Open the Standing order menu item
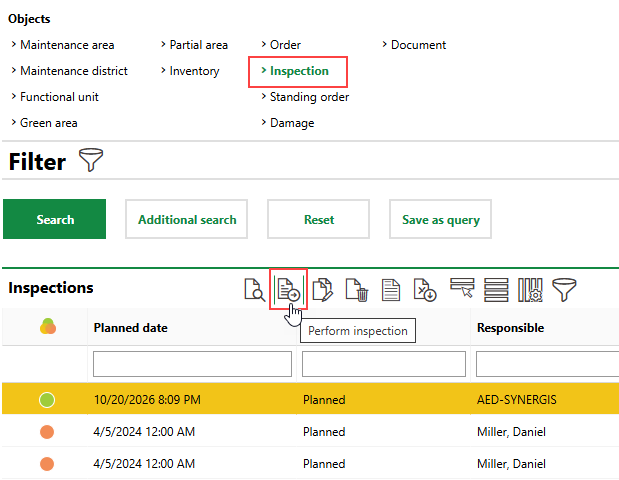This screenshot has width=619, height=480. point(309,97)
